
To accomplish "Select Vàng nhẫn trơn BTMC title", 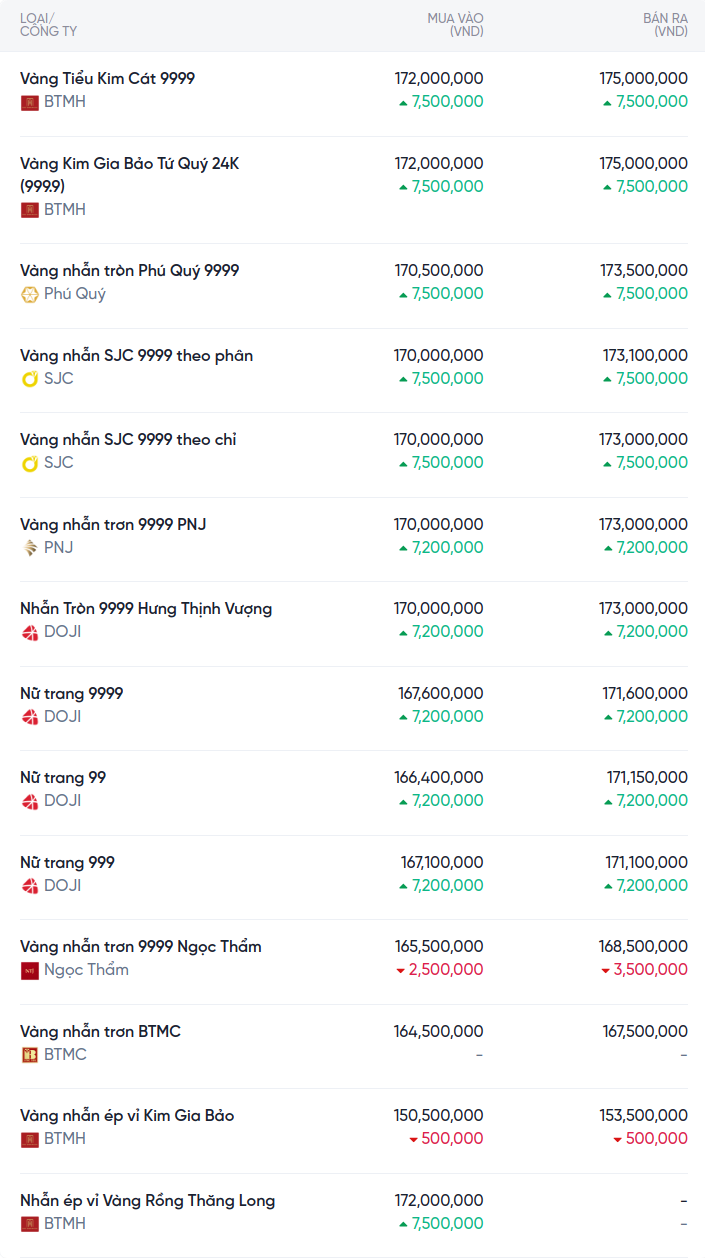I will click(100, 1031).
